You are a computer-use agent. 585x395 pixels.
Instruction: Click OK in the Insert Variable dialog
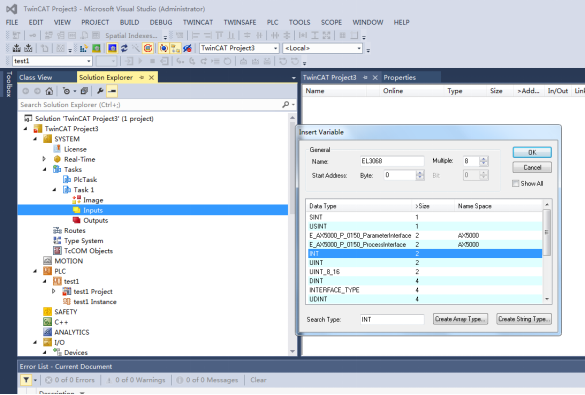[532, 152]
